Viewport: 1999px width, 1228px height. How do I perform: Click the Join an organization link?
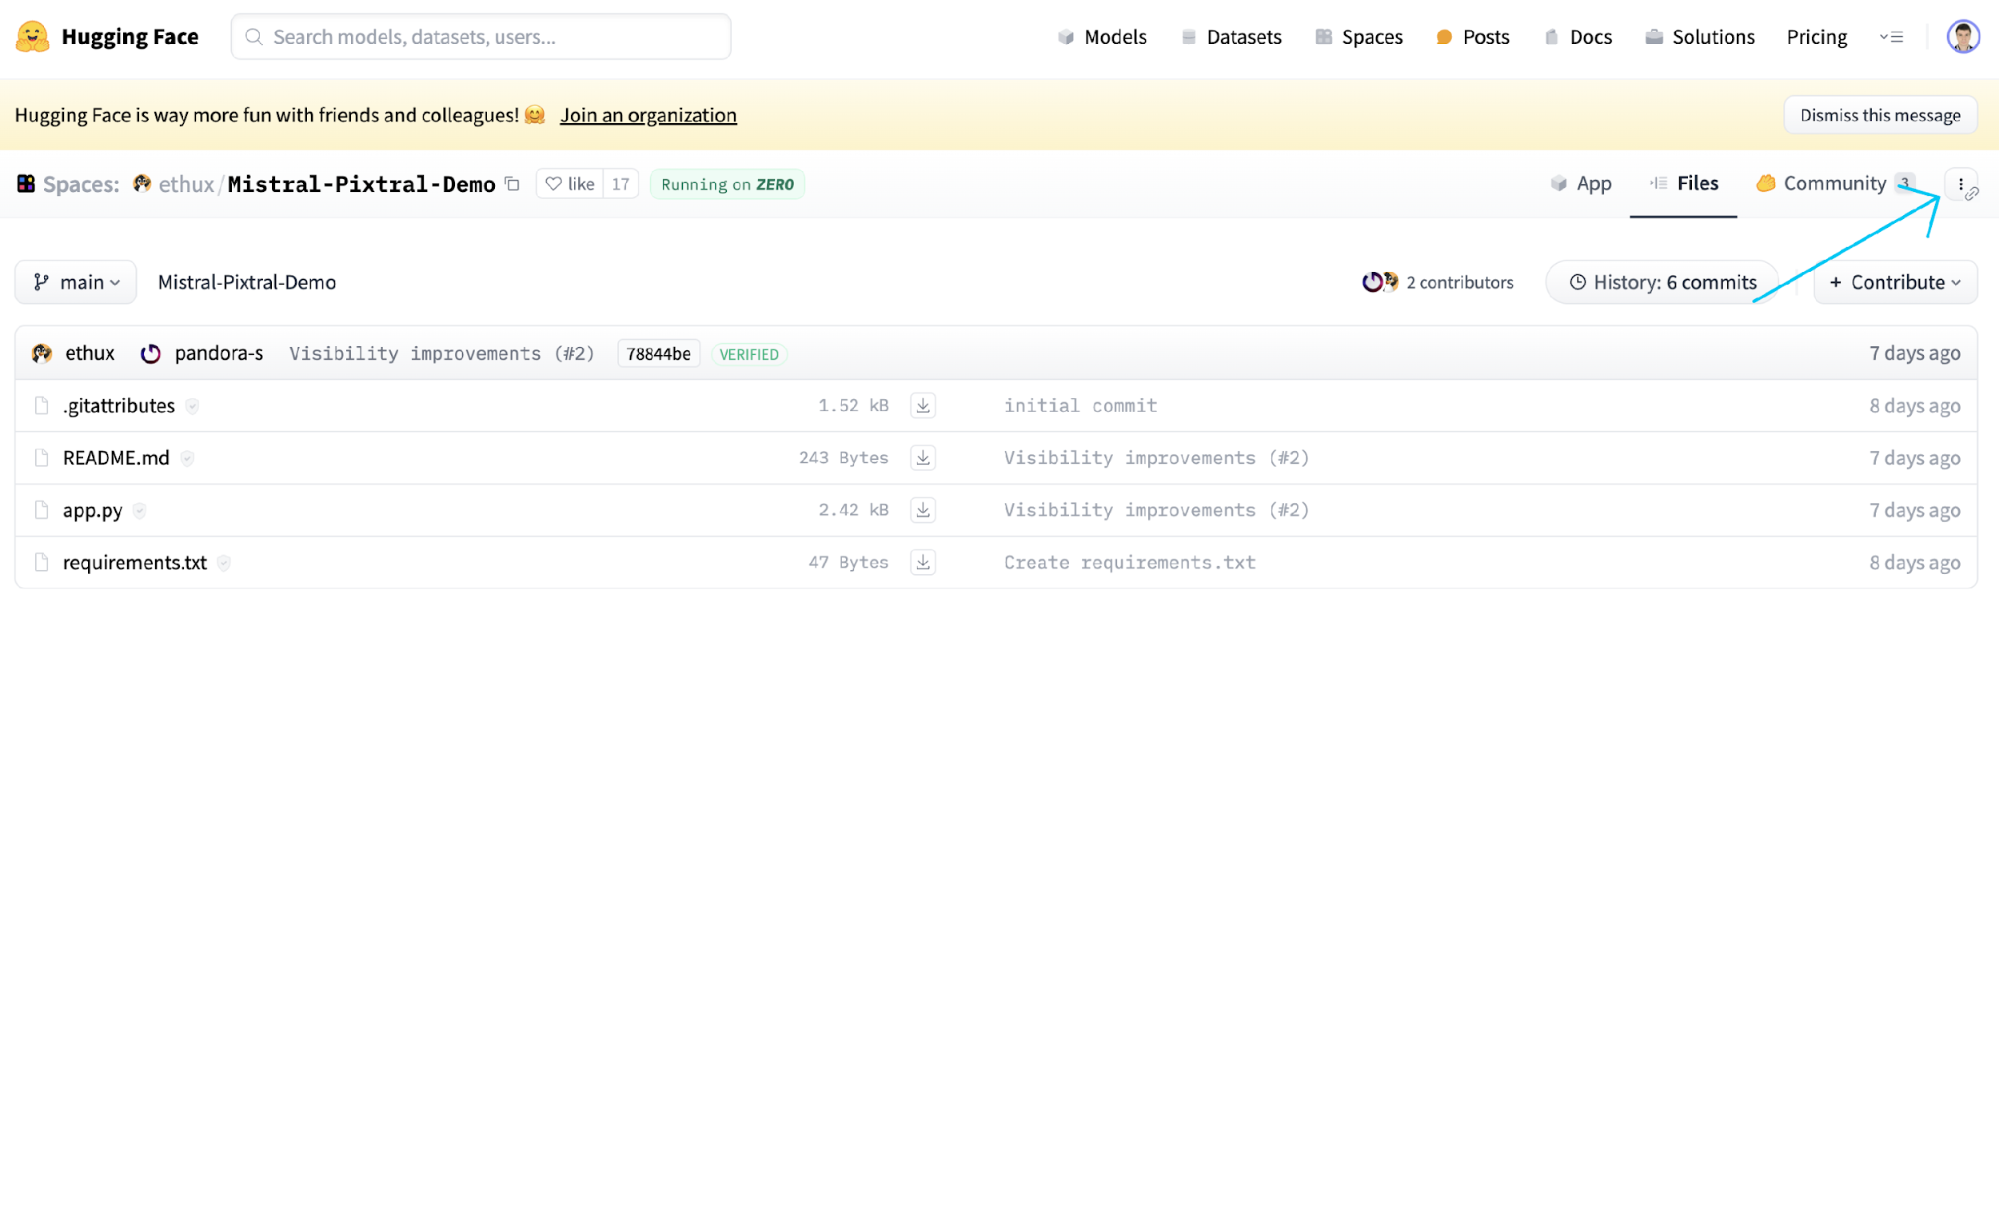tap(648, 115)
